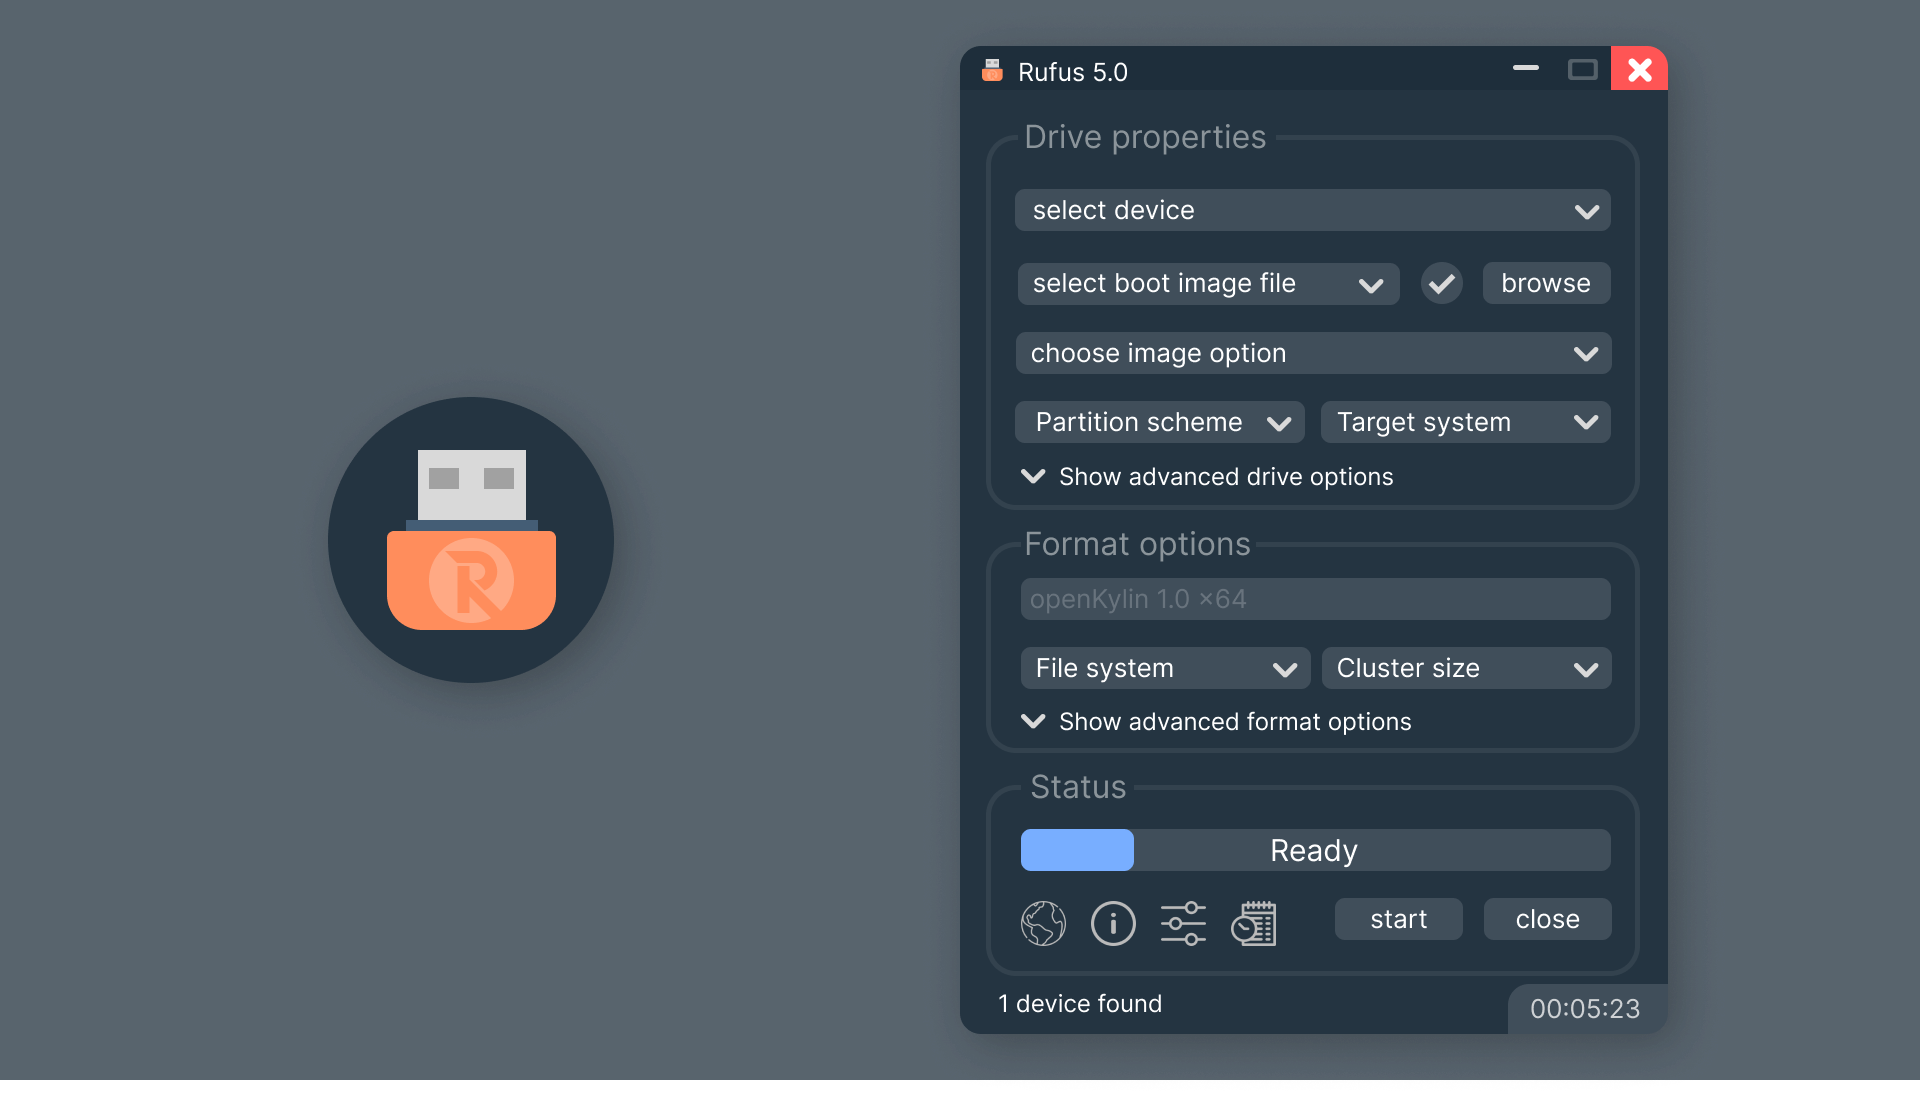Click the browse button
Screen dimensions: 1920x1094
tap(1546, 284)
